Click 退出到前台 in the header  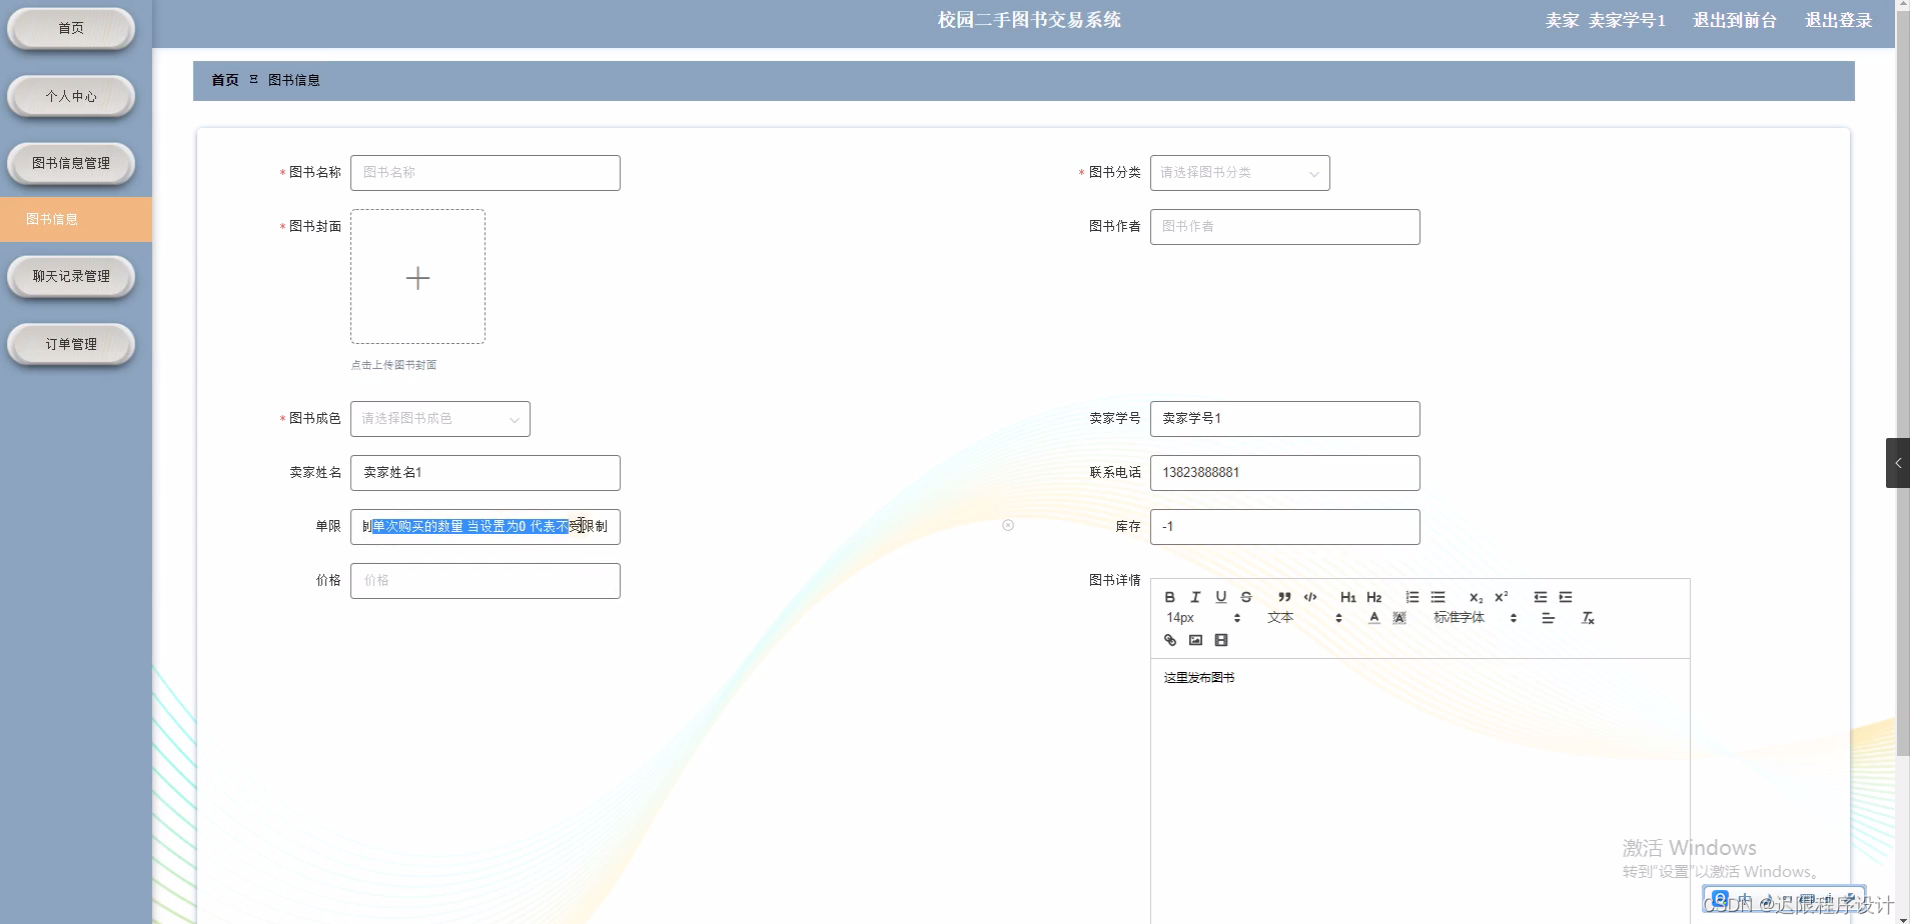[x=1736, y=19]
